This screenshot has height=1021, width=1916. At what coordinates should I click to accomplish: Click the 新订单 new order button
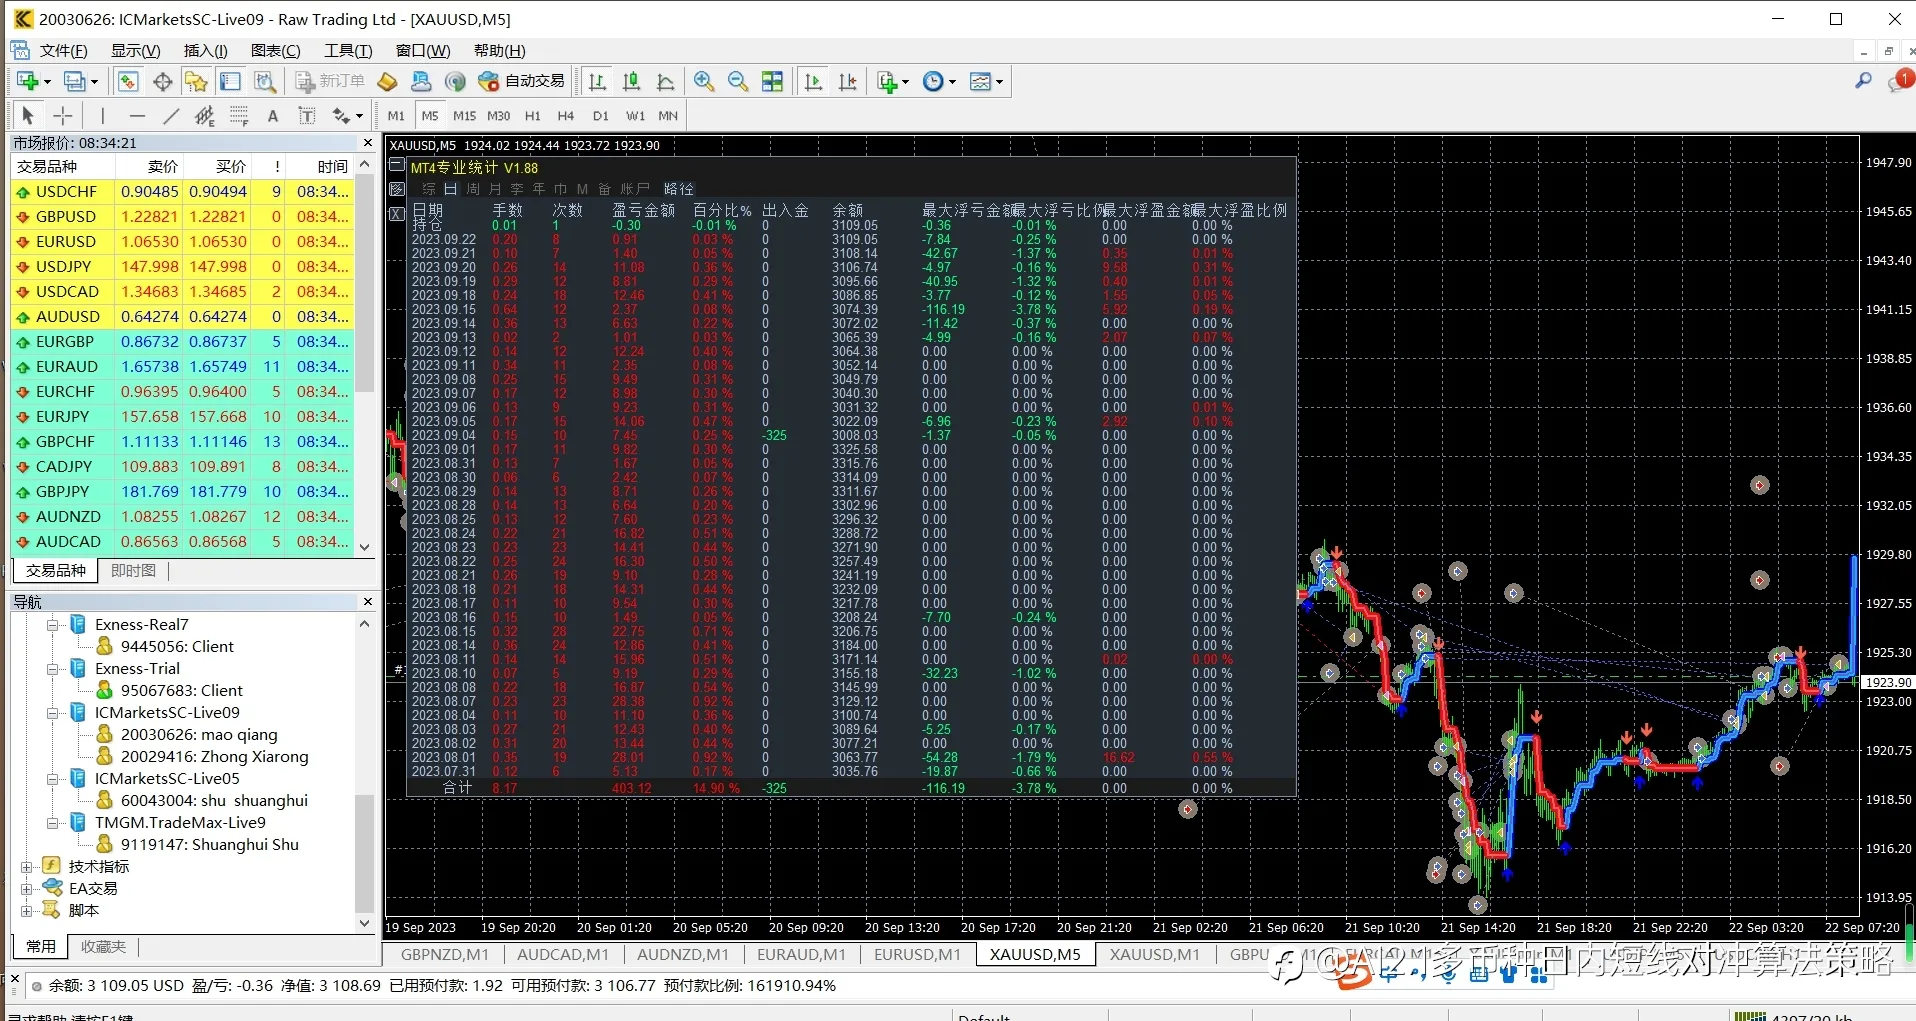(x=331, y=81)
